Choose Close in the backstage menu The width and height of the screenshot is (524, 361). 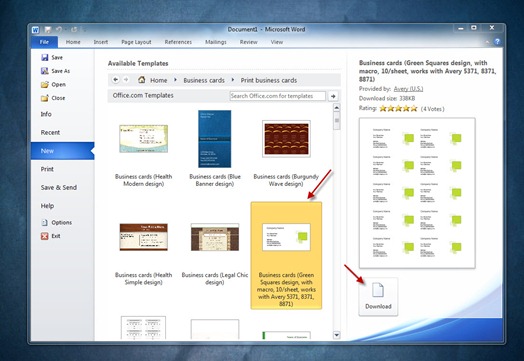tap(53, 98)
